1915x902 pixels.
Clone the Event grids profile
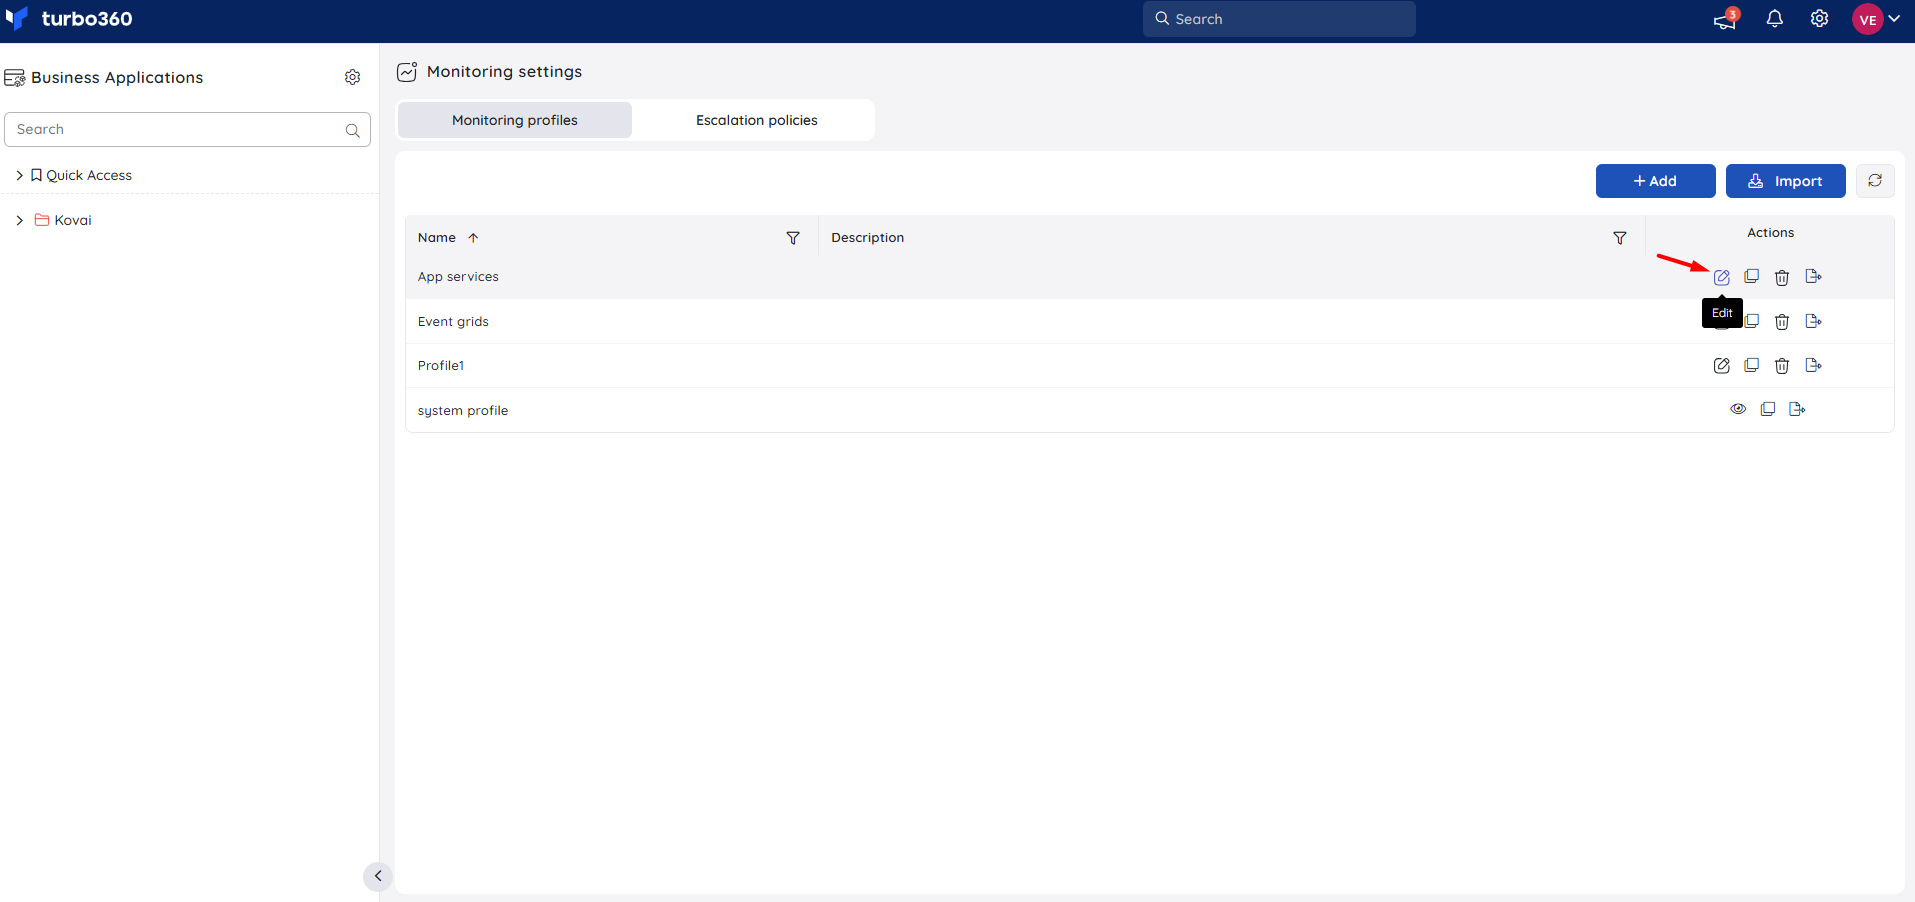point(1751,321)
